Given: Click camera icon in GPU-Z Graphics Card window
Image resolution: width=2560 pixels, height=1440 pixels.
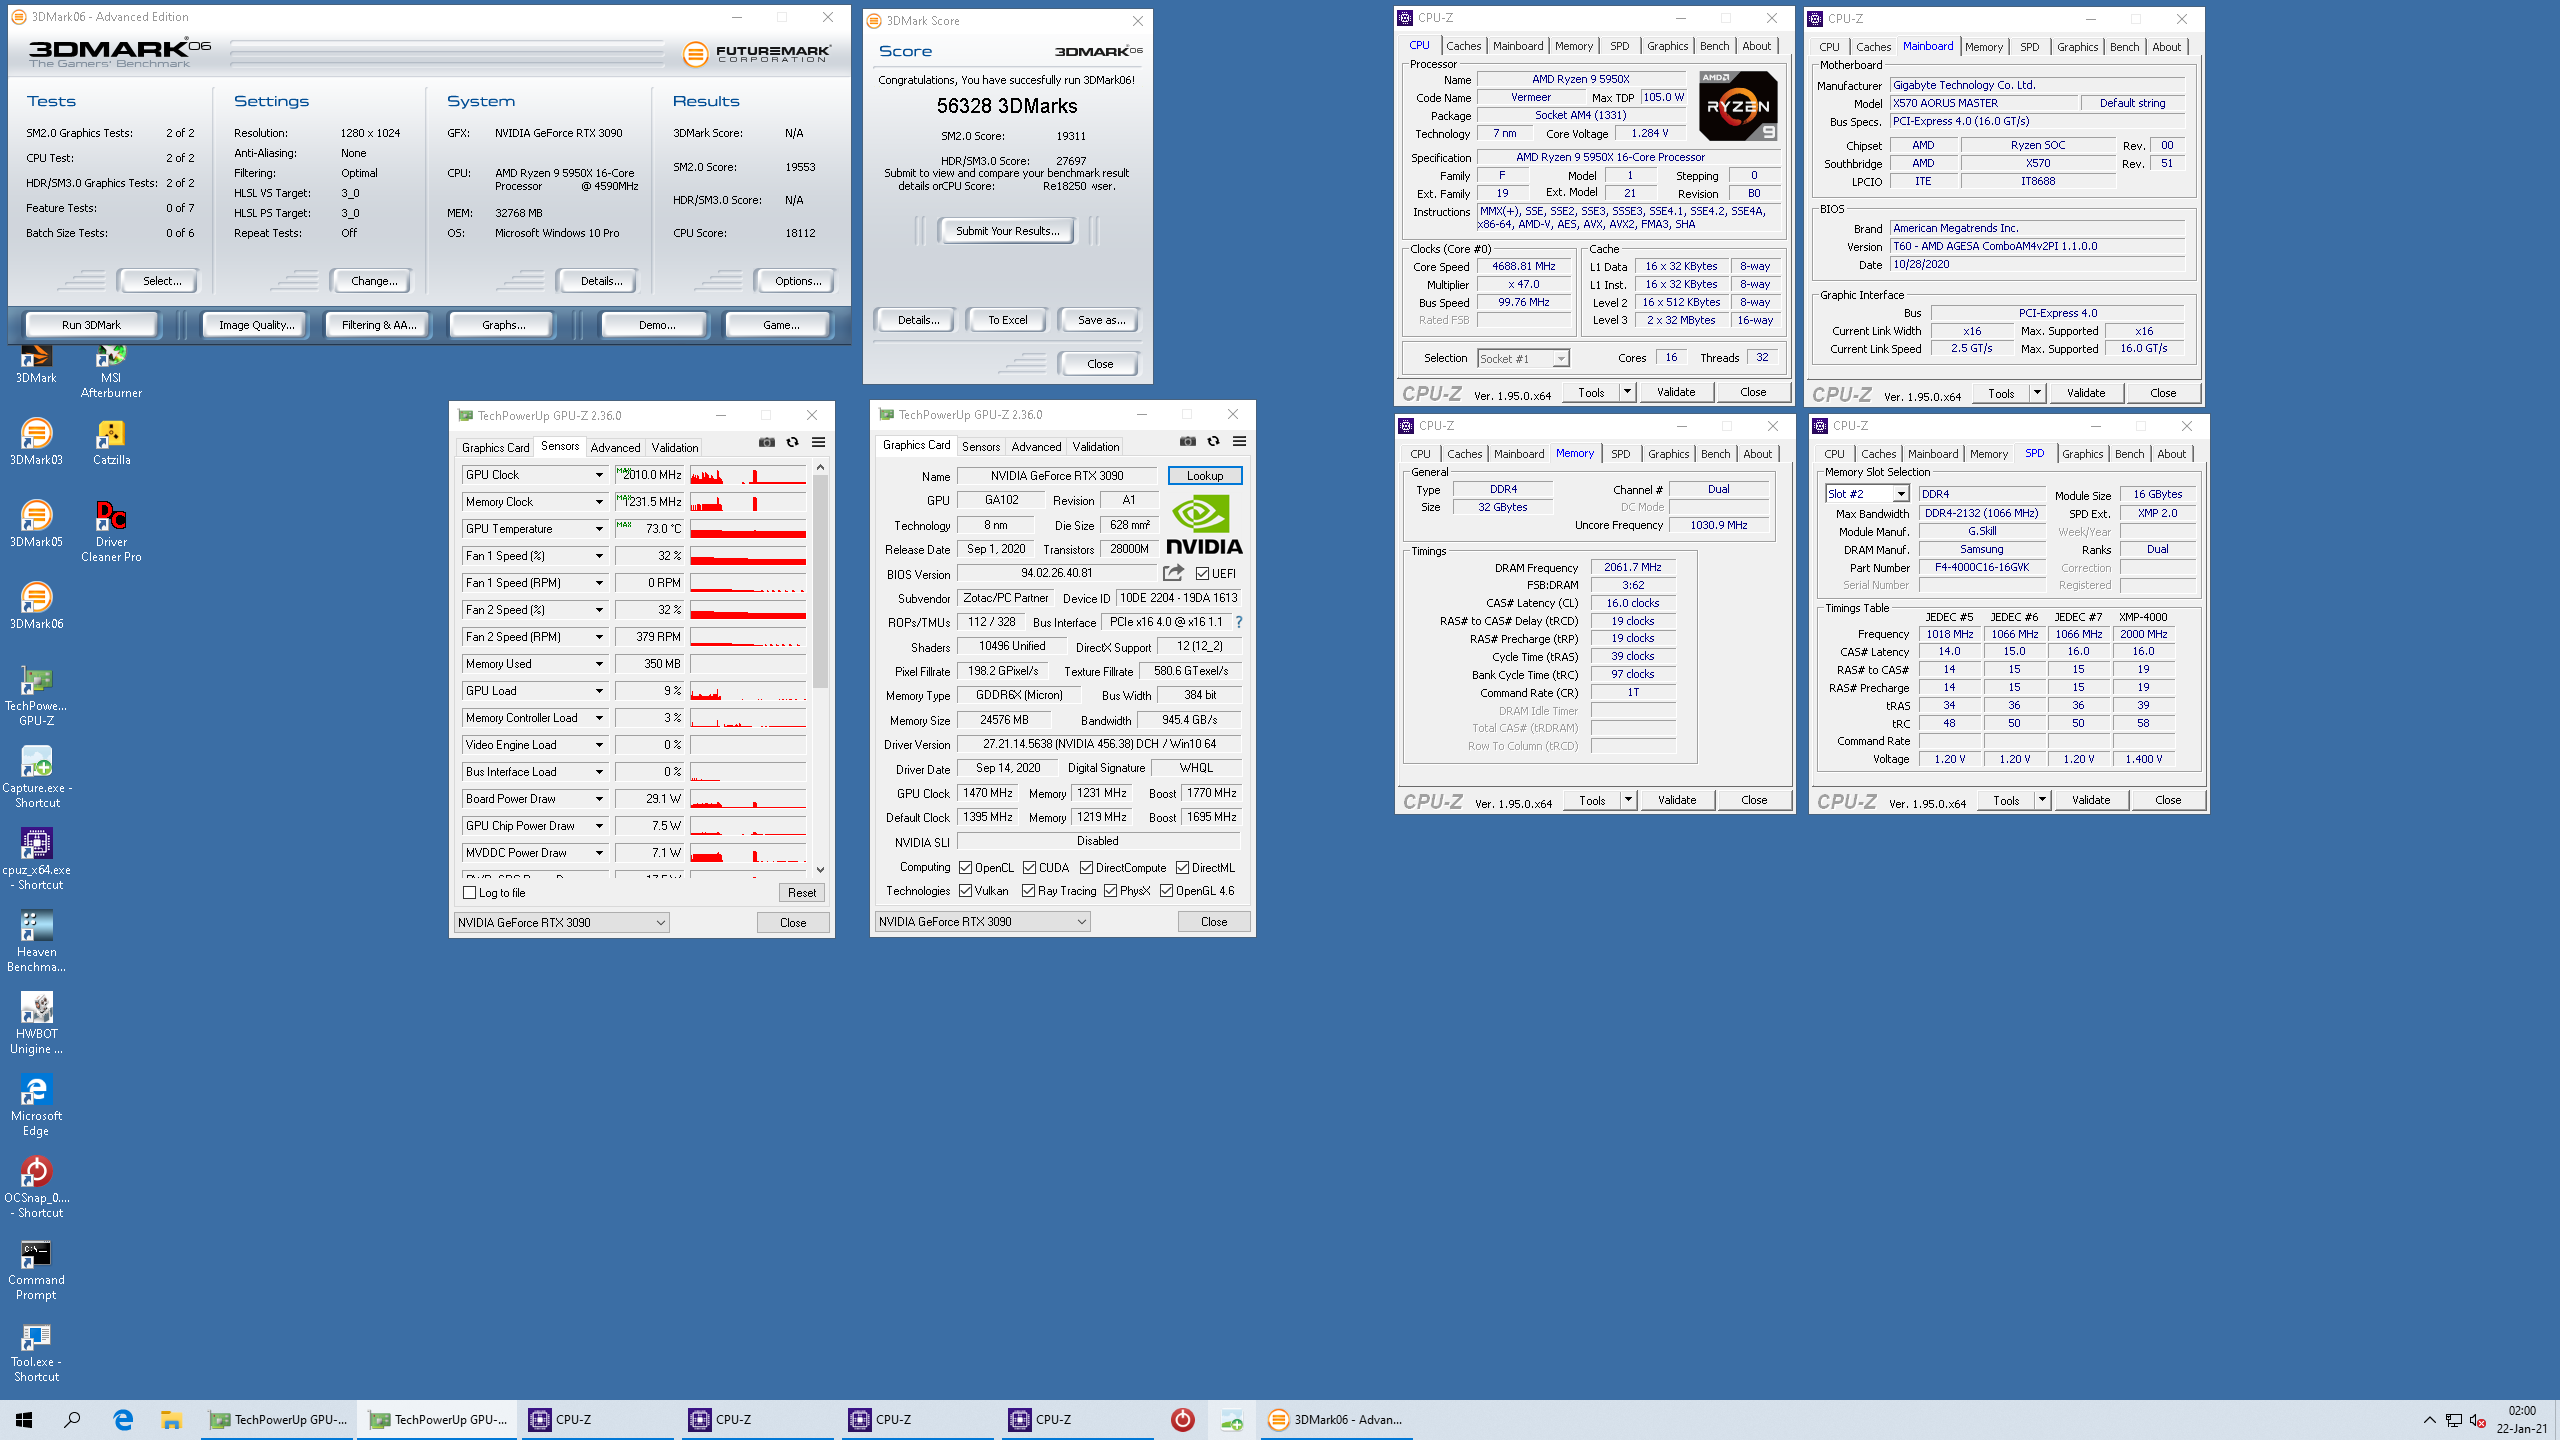Looking at the screenshot, I should point(1188,441).
